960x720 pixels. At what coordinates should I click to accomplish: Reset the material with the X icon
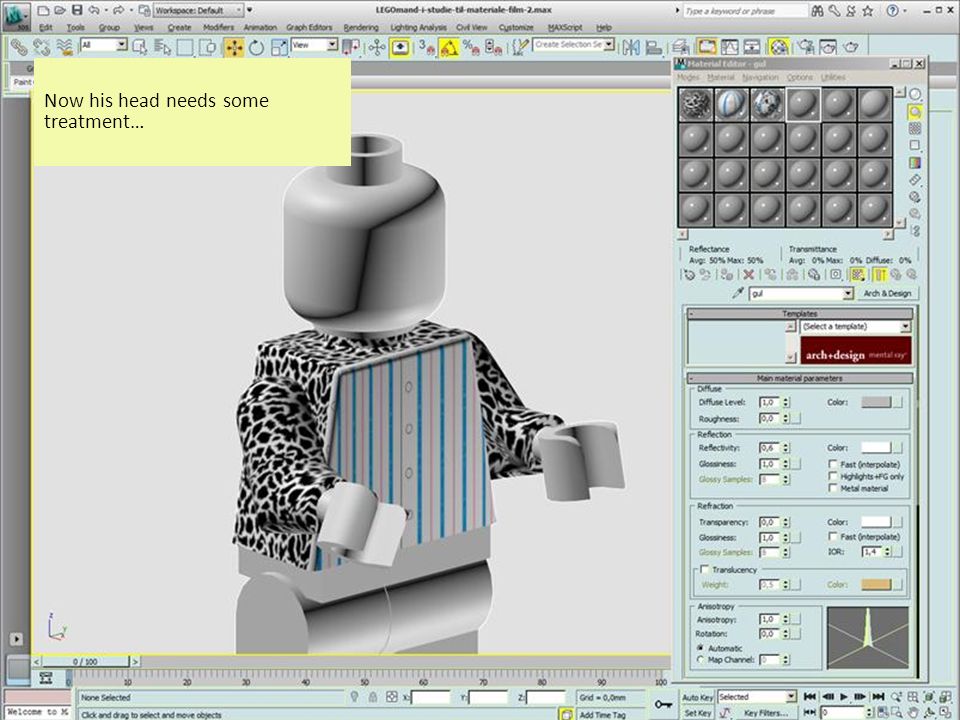(748, 275)
